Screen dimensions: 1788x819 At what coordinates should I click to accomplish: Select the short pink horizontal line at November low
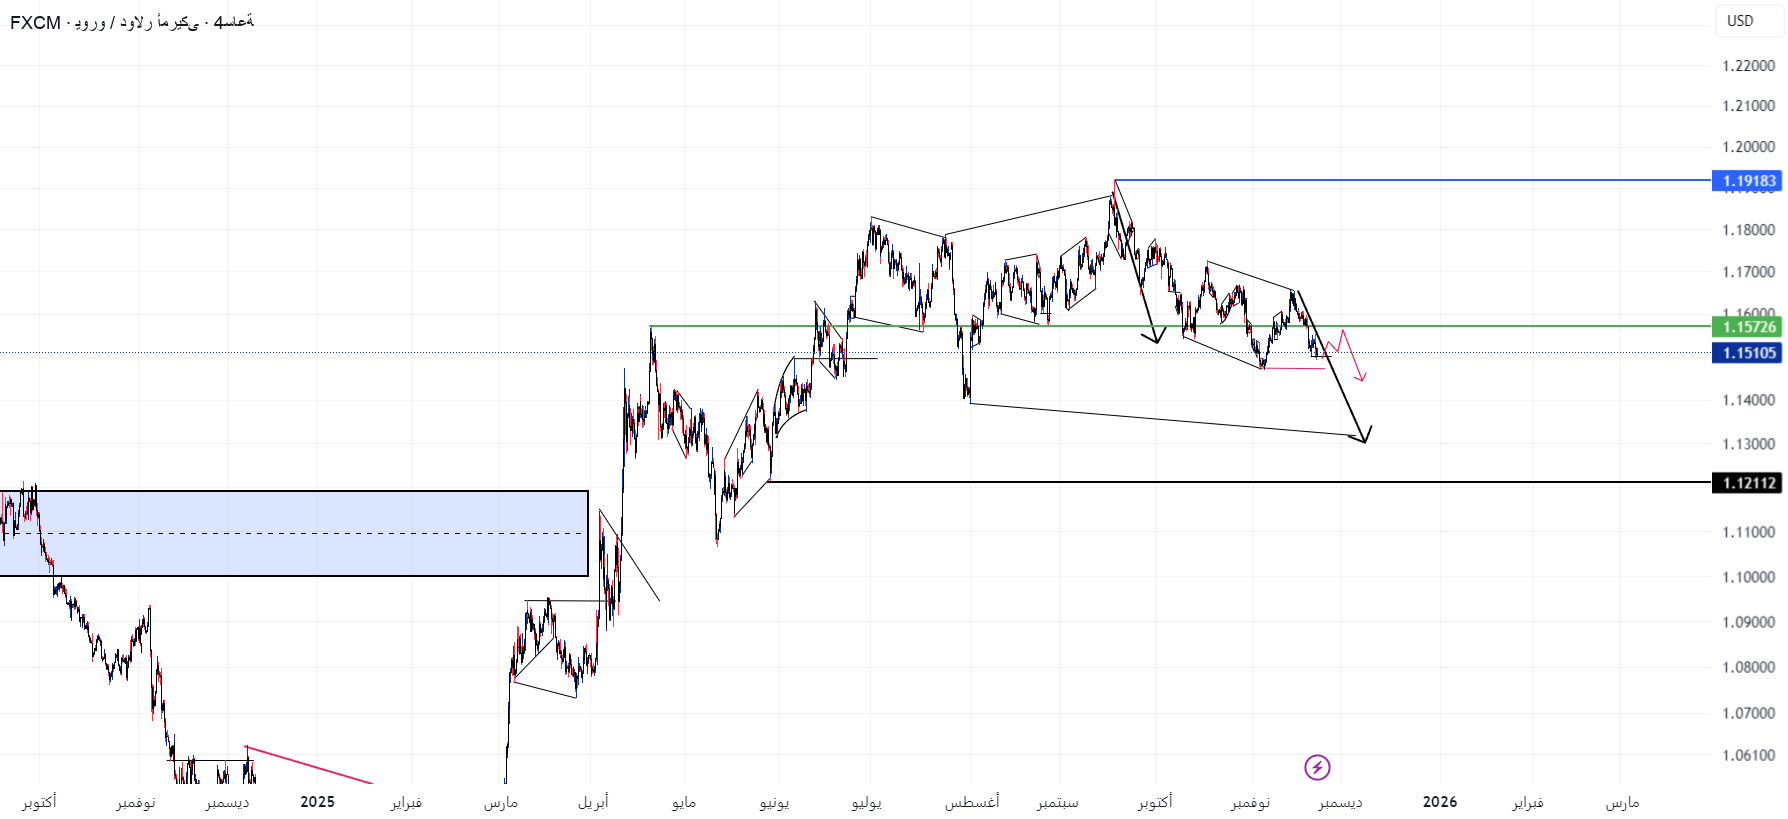coord(1295,369)
